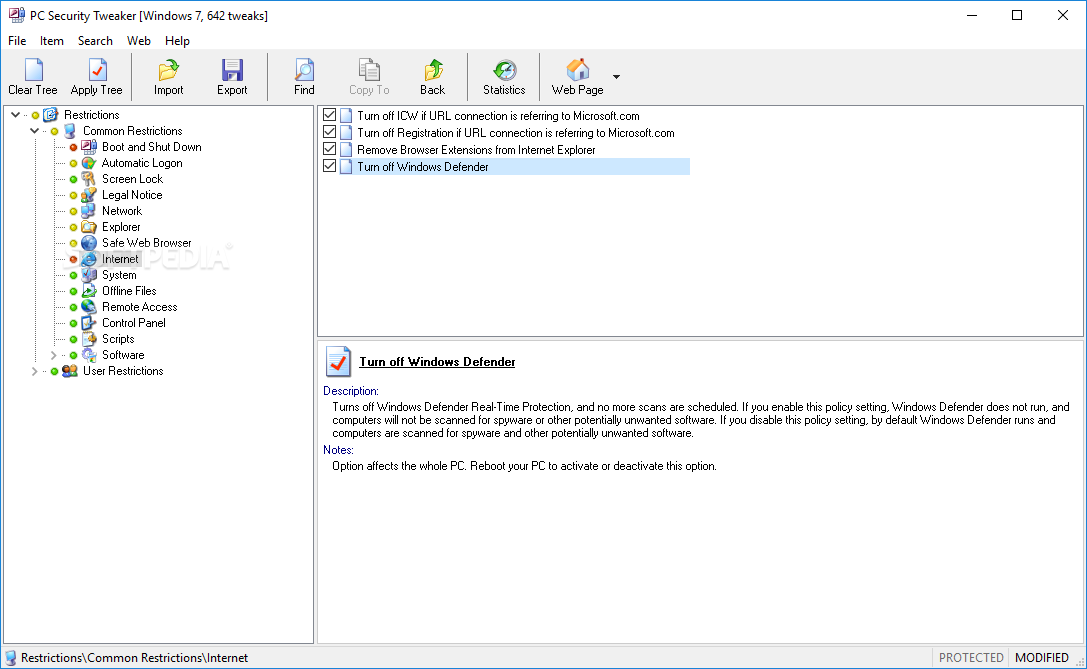
Task: Select Turn off ICW list row text
Action: tap(498, 116)
